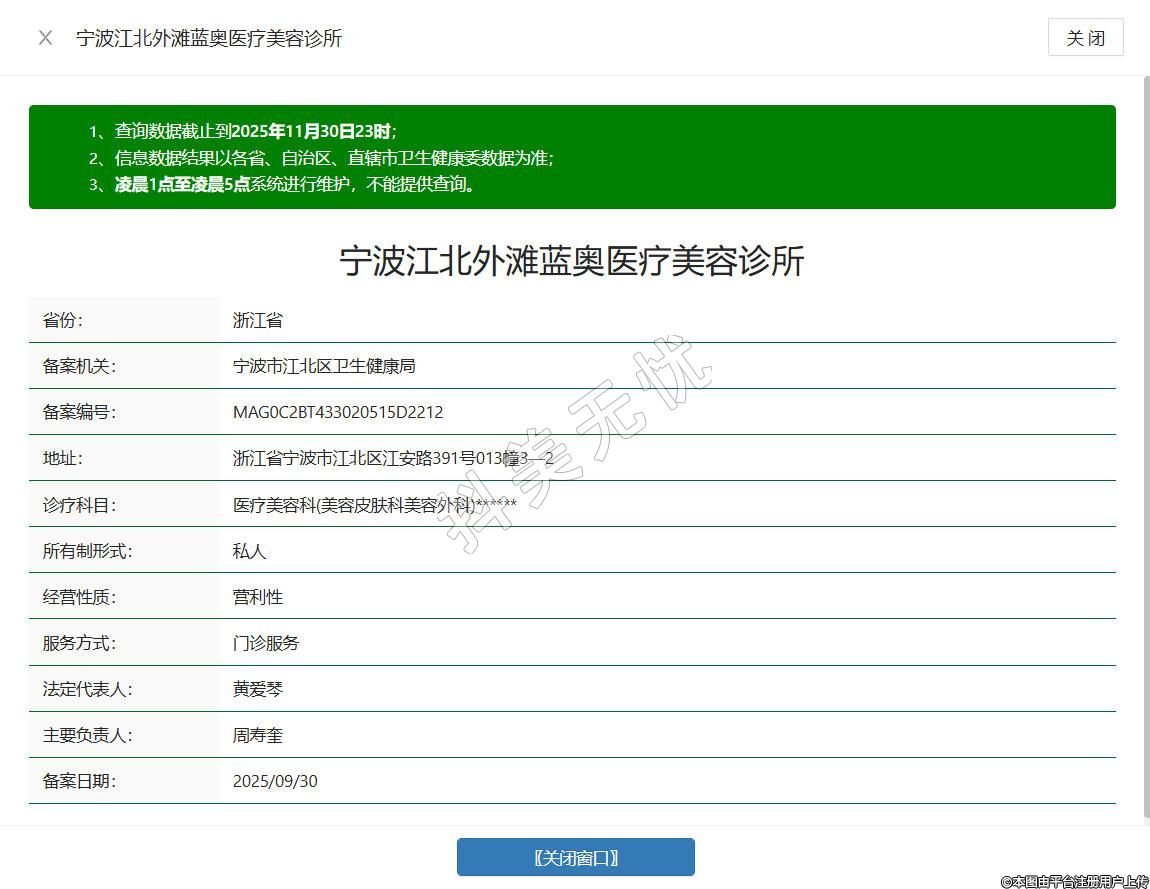Select the province value 浙江省
Screen dimensions: 1150x889
[x=258, y=320]
